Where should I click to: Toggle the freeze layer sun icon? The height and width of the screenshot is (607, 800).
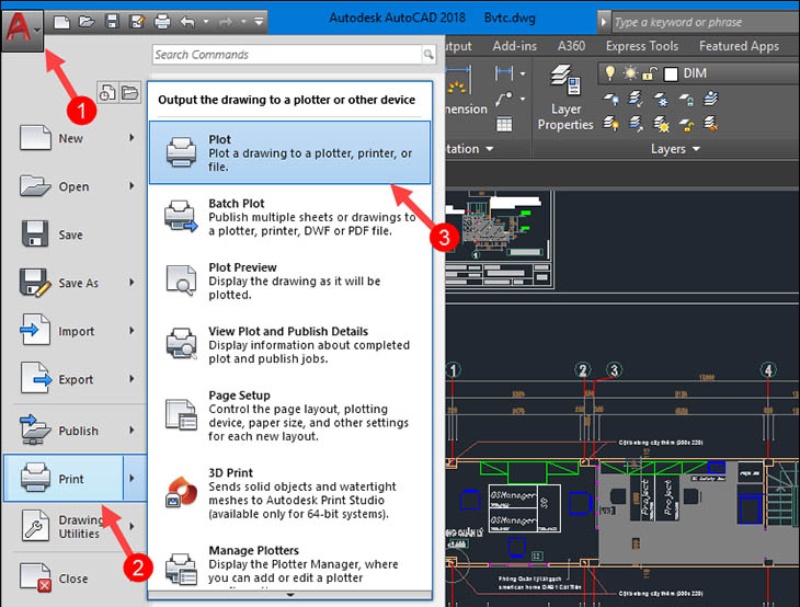pyautogui.click(x=630, y=73)
